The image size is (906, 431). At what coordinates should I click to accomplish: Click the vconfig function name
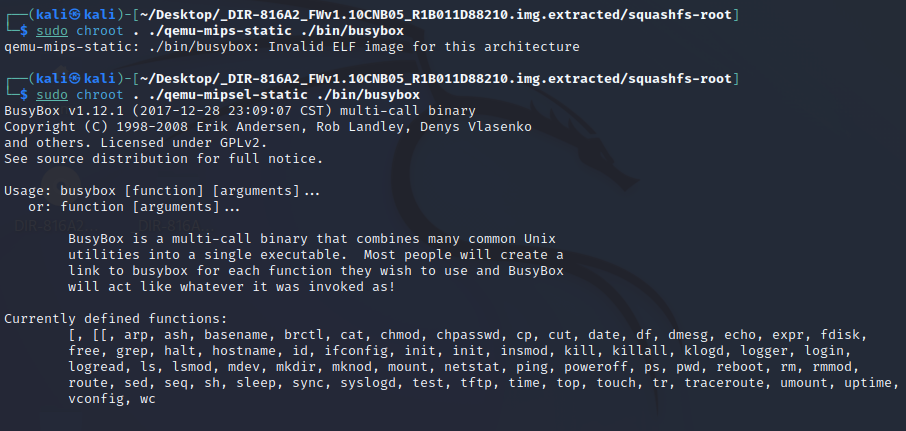[x=96, y=398]
